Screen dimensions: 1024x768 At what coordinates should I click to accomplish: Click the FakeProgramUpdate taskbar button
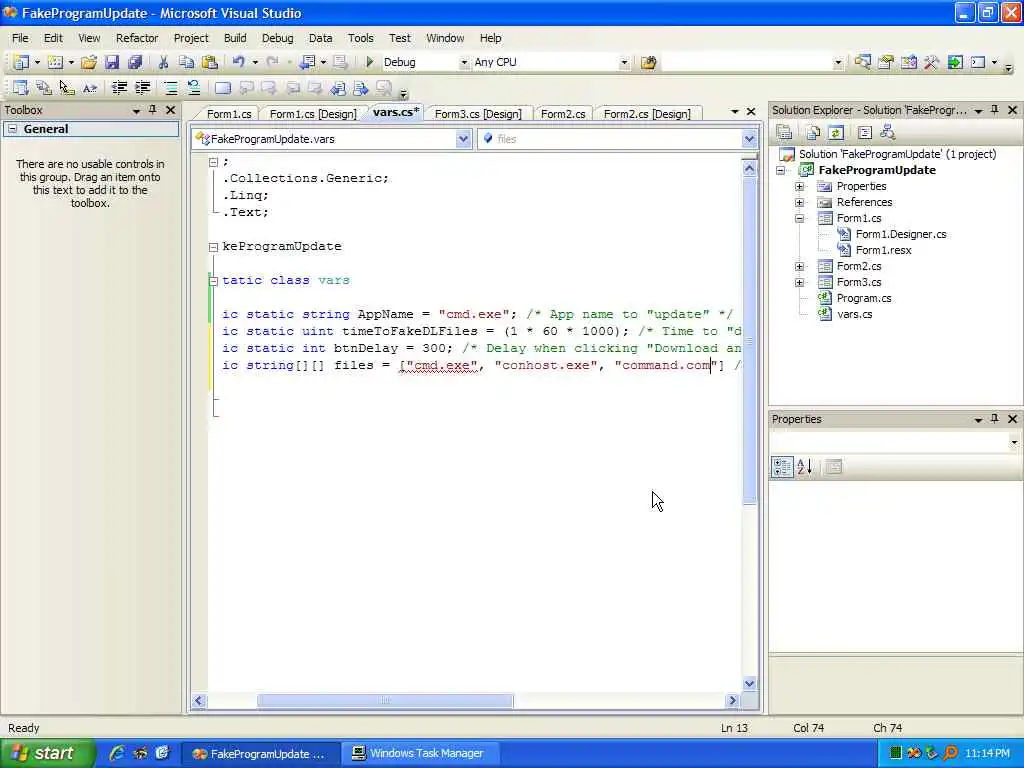pos(261,754)
